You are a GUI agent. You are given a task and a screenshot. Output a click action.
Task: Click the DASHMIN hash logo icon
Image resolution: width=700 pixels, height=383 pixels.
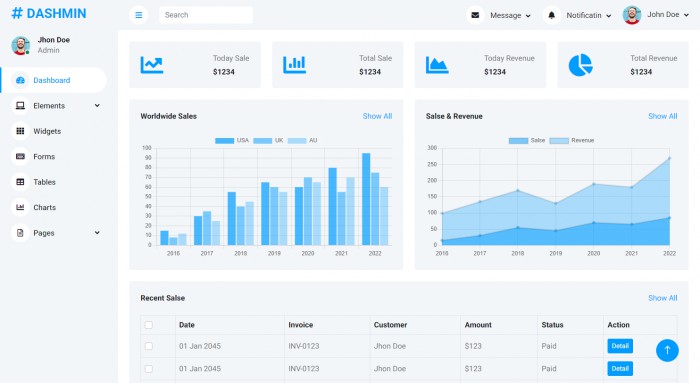click(17, 13)
